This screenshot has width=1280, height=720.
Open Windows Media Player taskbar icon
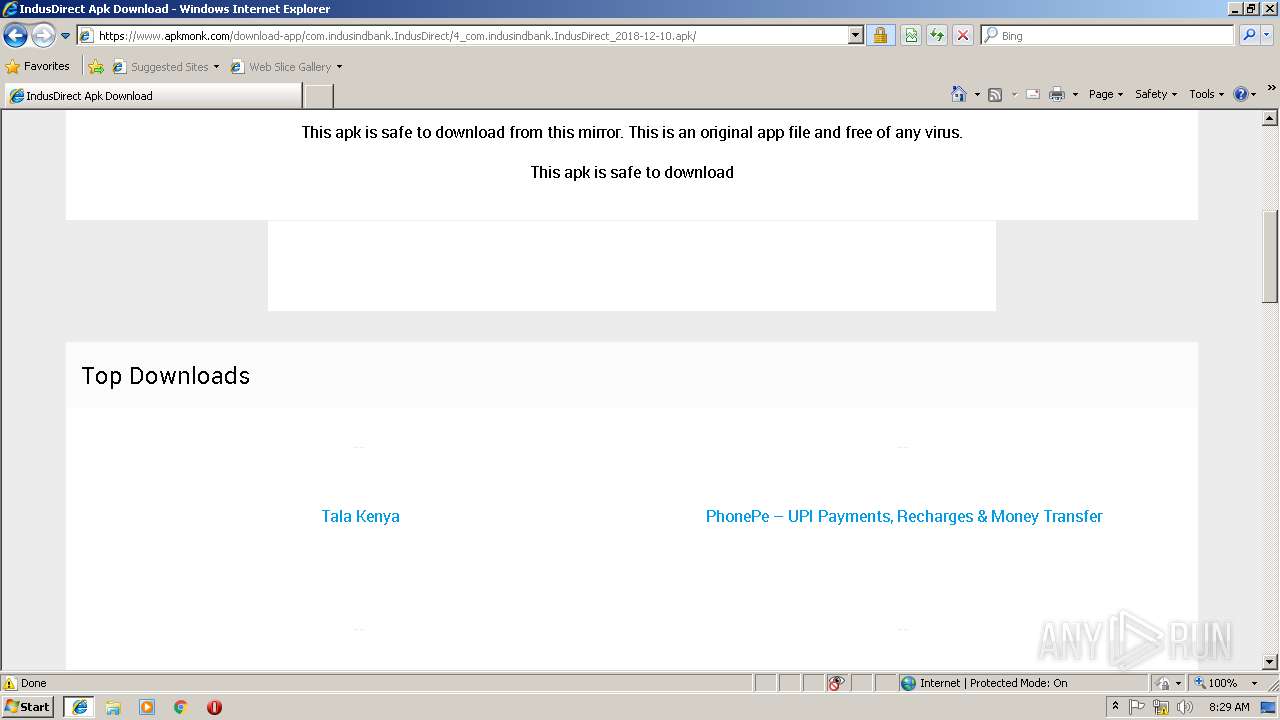pos(147,707)
